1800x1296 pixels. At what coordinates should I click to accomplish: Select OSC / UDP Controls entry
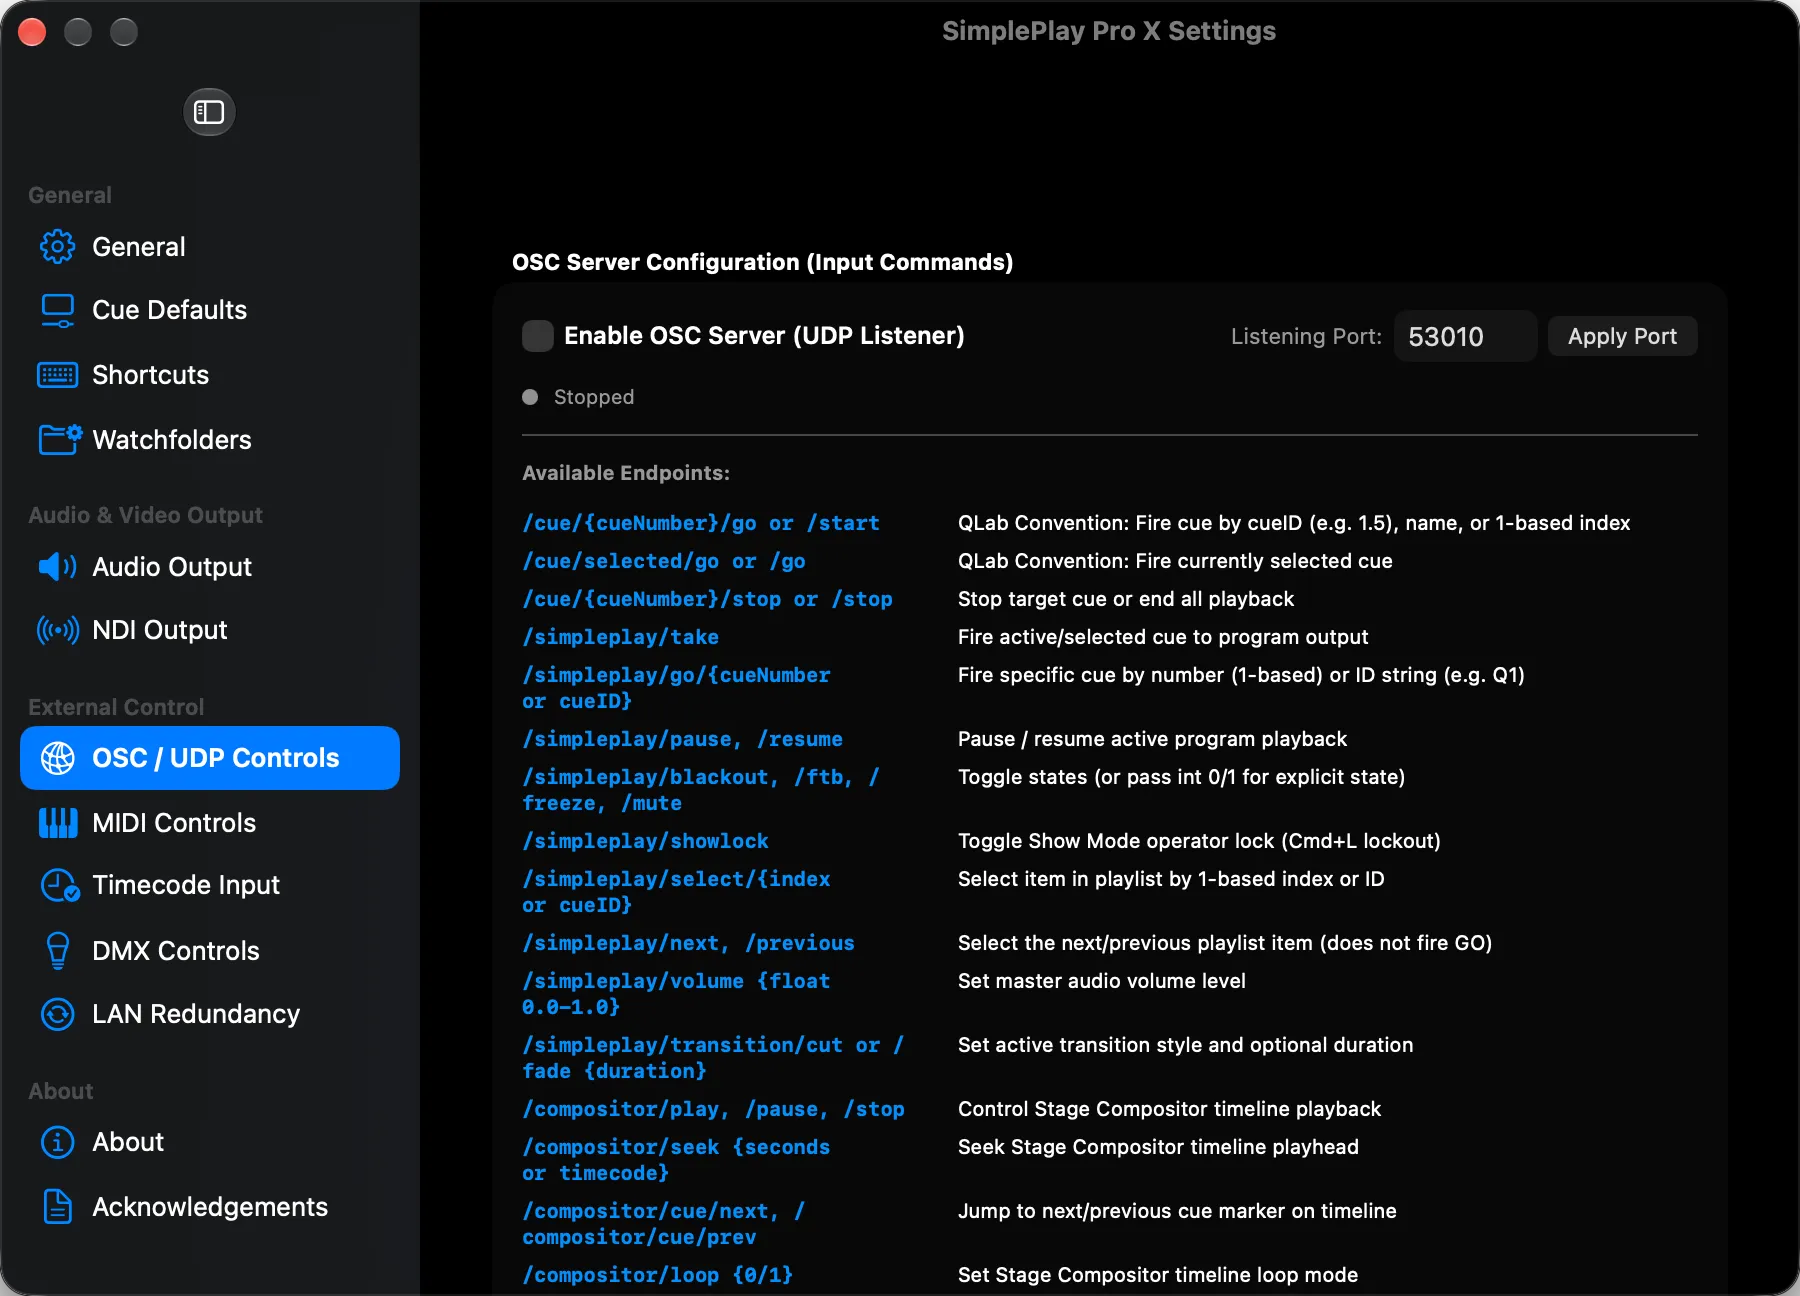210,758
